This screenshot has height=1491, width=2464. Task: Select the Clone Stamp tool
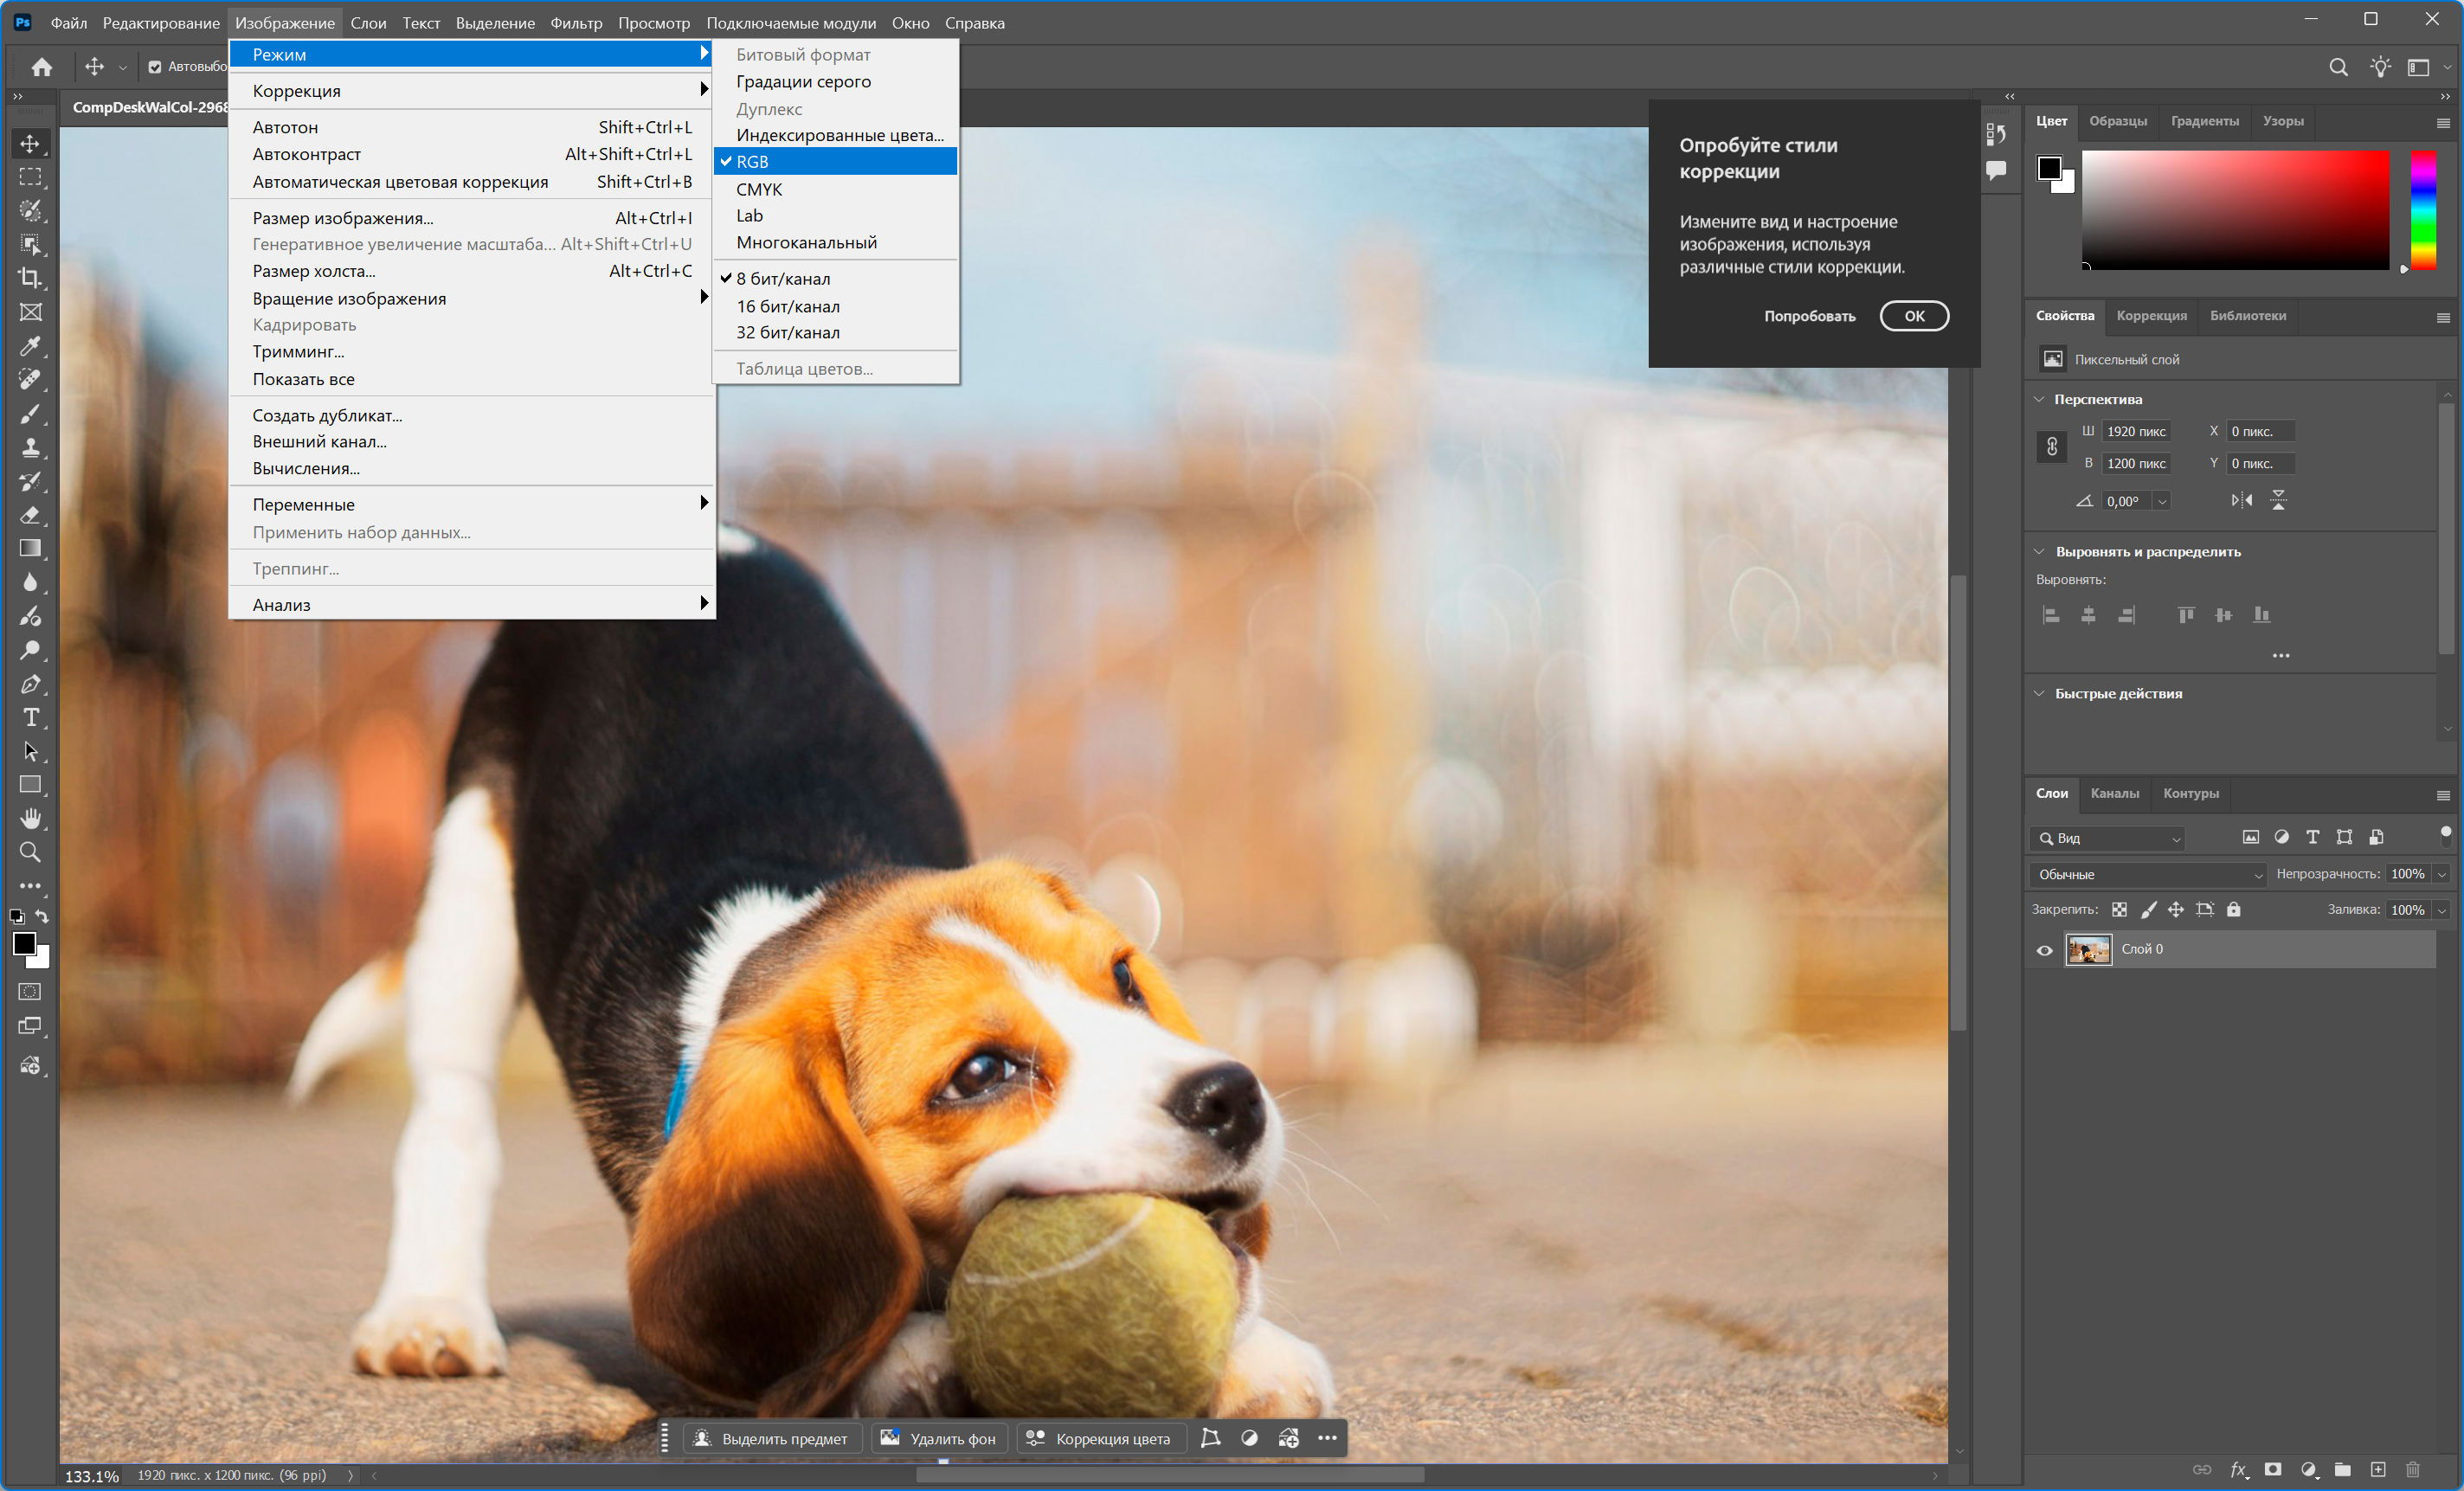30,447
